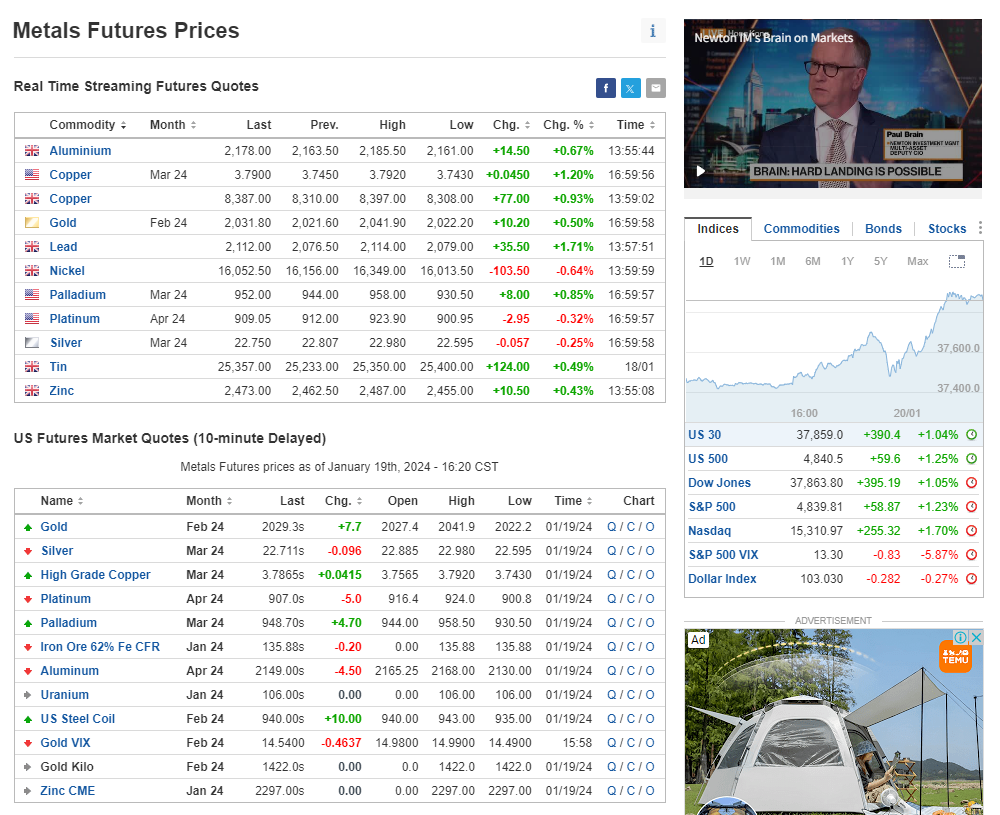Open the Nasdaq index link
Viewport: 1000px width, 815px height.
709,531
